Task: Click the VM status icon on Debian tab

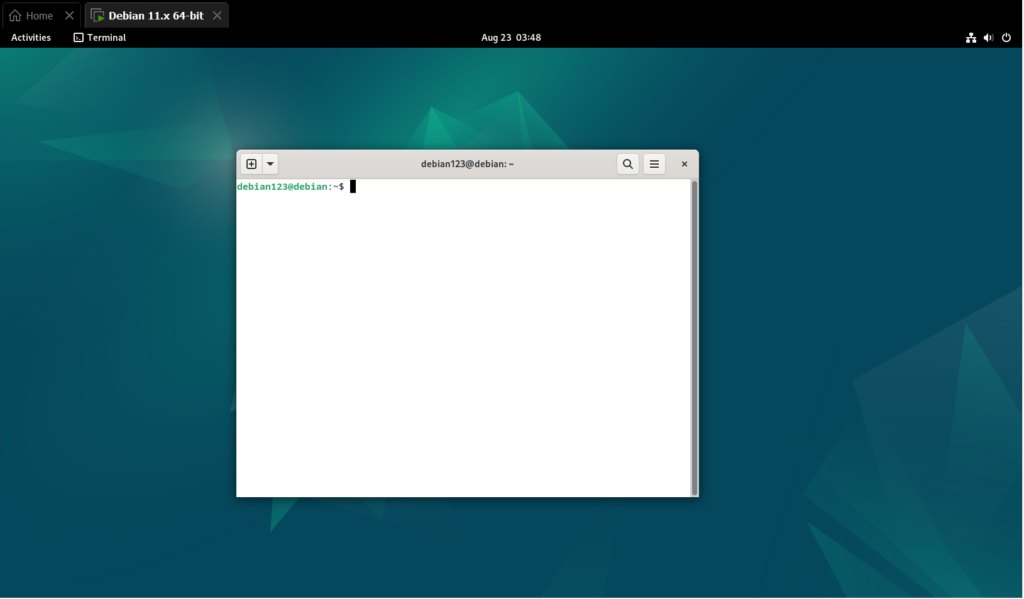Action: coord(97,15)
